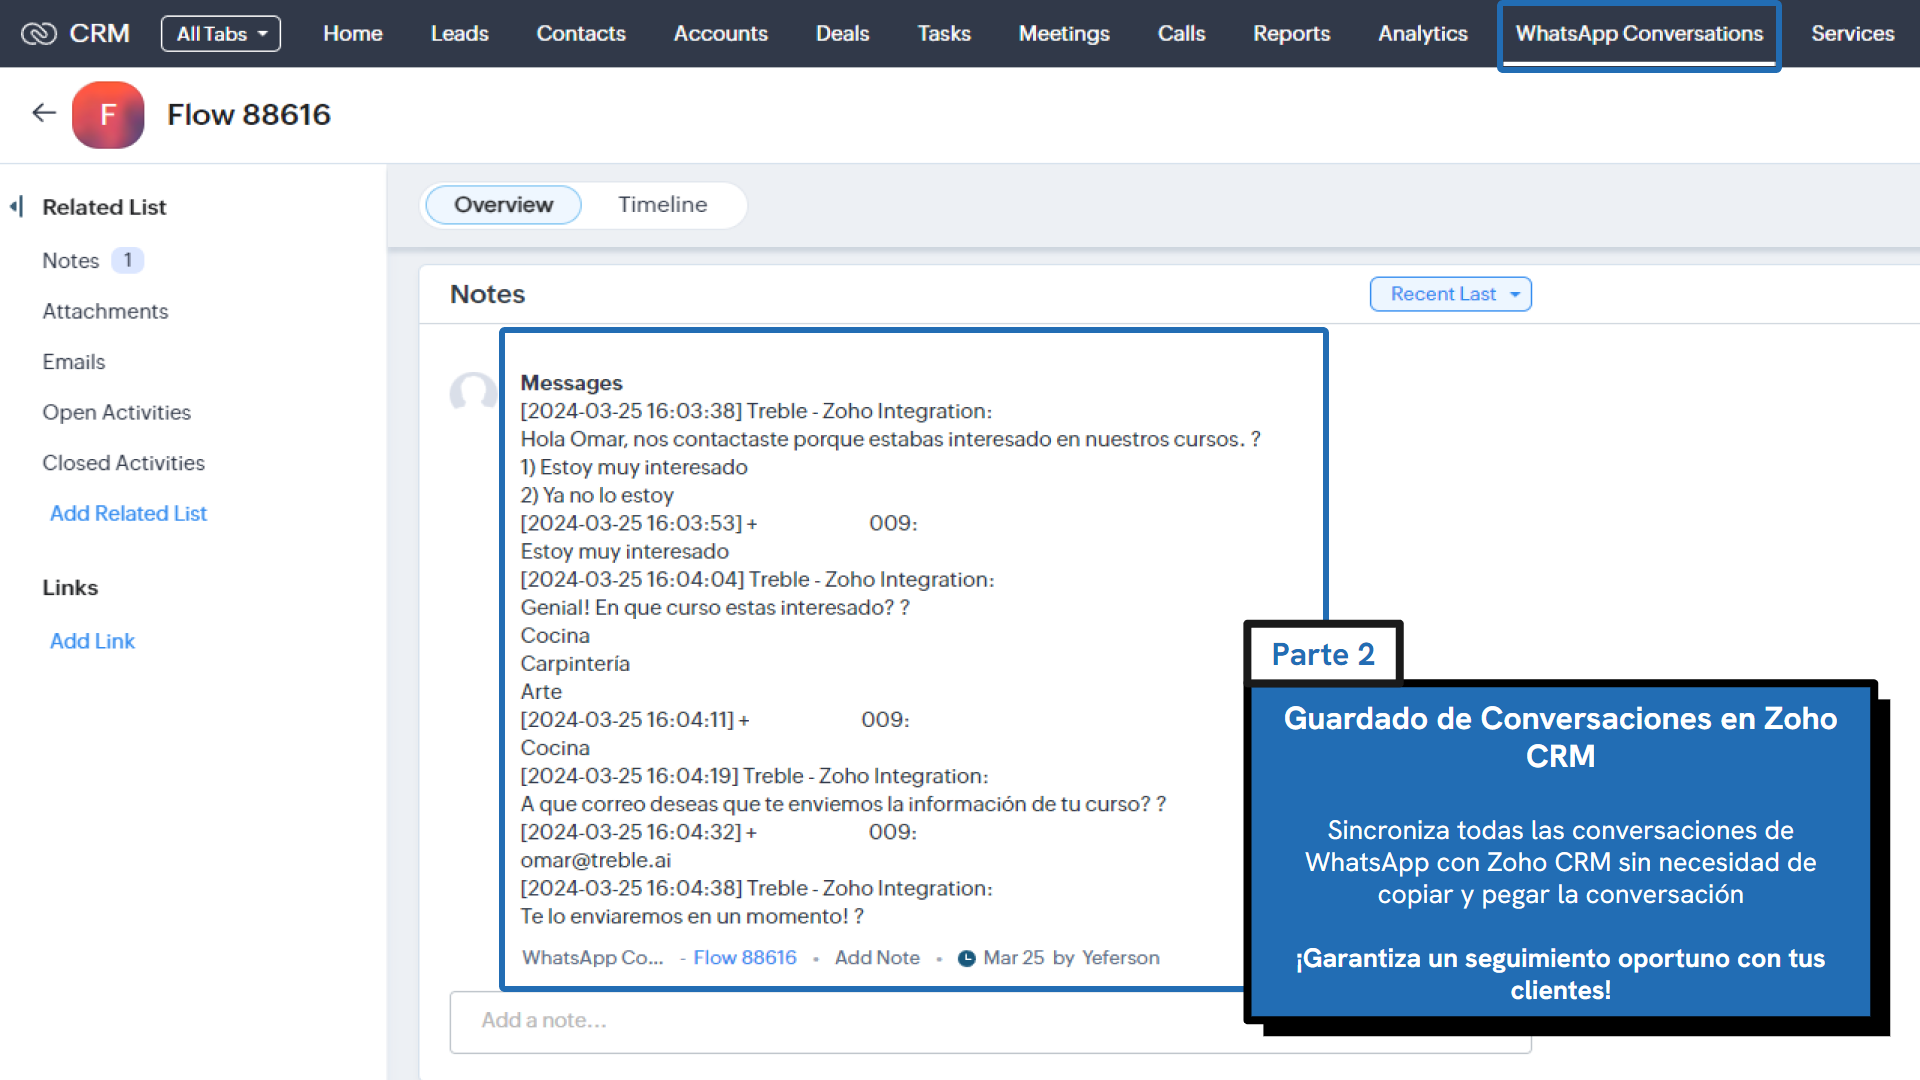Open the WhatsApp Conversations tab
The width and height of the screenshot is (1920, 1080).
[1638, 34]
